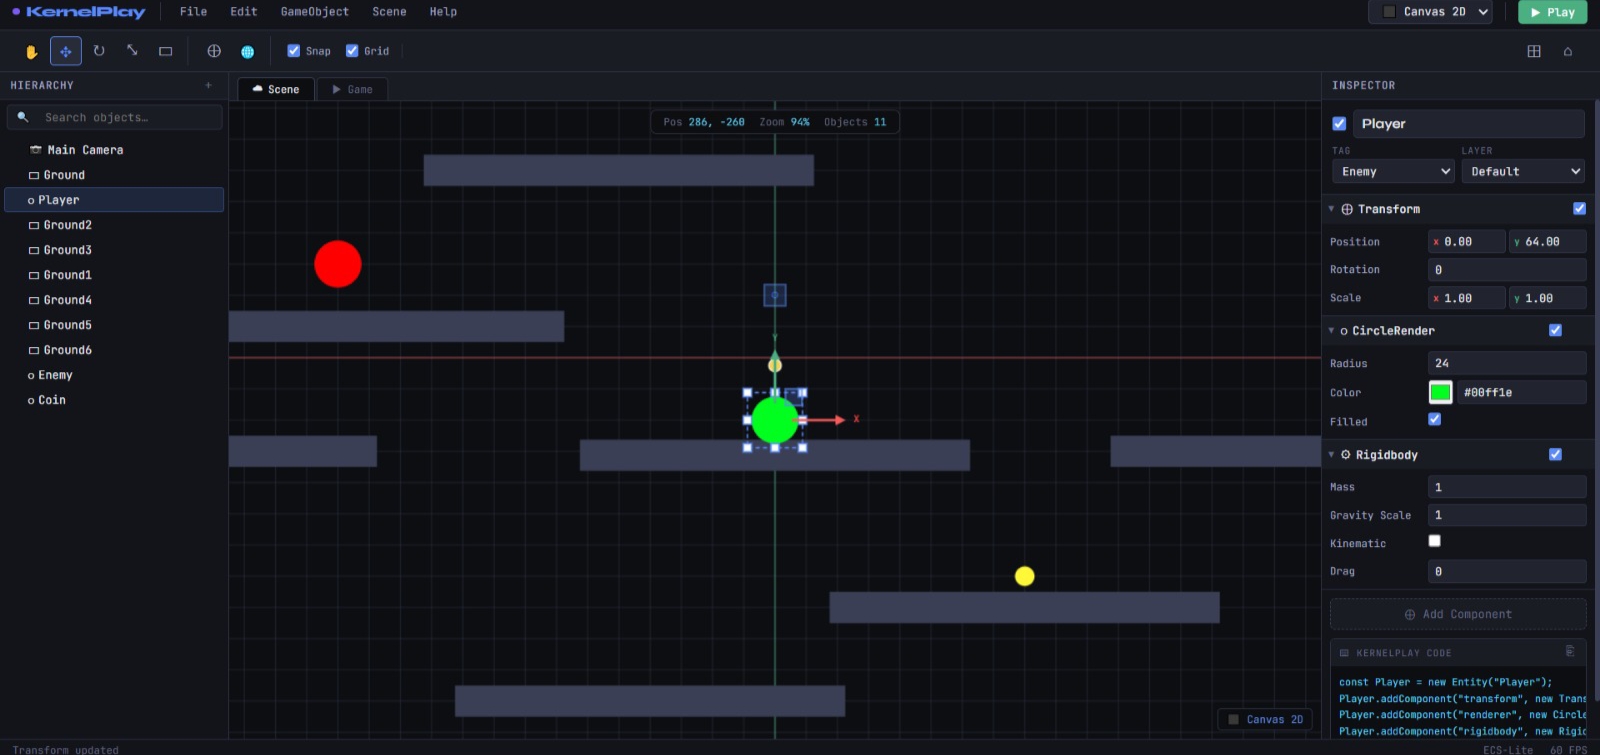Click the layout grid icon at top right

click(1534, 51)
